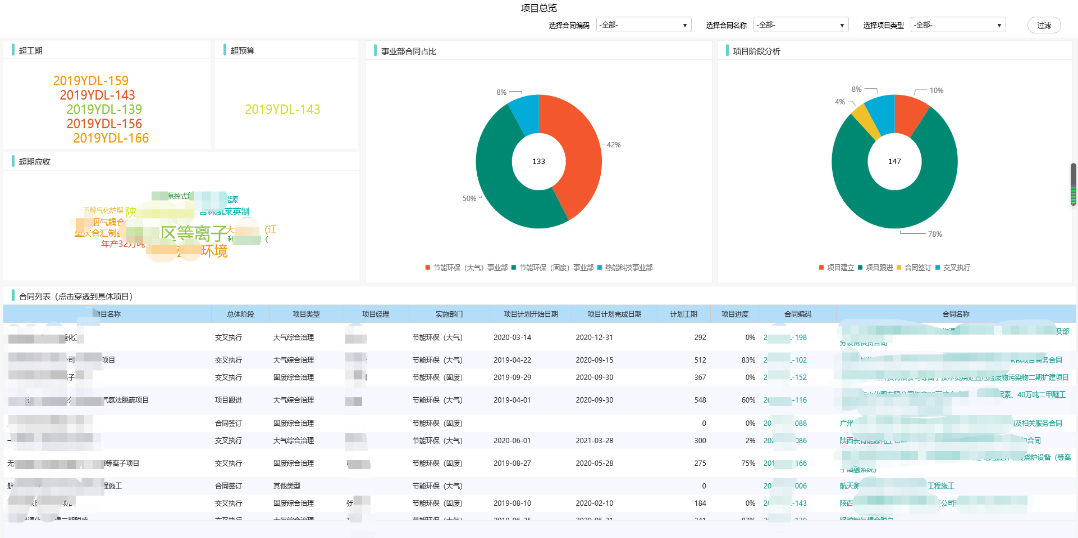Toggle the 项目跟进 legend item
Screen dimensions: 1078x538
(x=874, y=267)
